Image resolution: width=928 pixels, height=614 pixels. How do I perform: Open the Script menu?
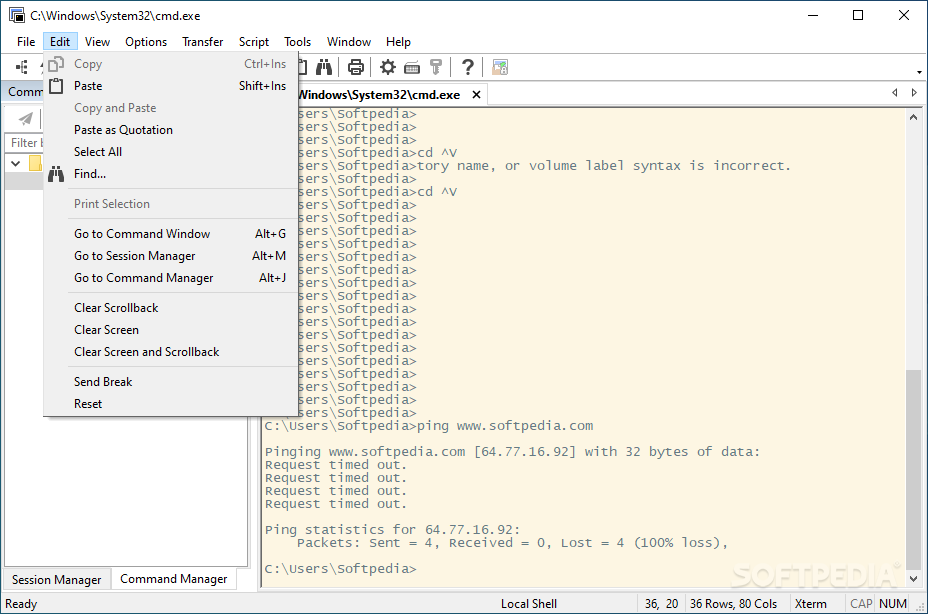pyautogui.click(x=253, y=41)
